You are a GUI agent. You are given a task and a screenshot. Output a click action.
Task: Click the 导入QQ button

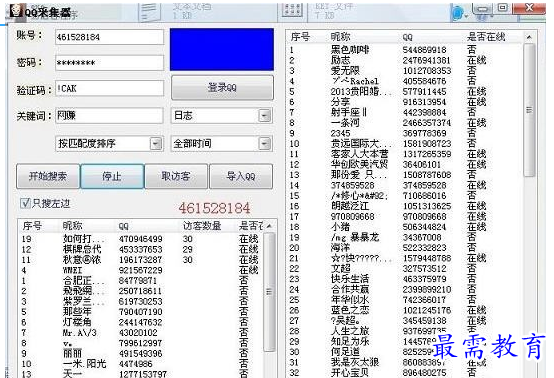[241, 176]
